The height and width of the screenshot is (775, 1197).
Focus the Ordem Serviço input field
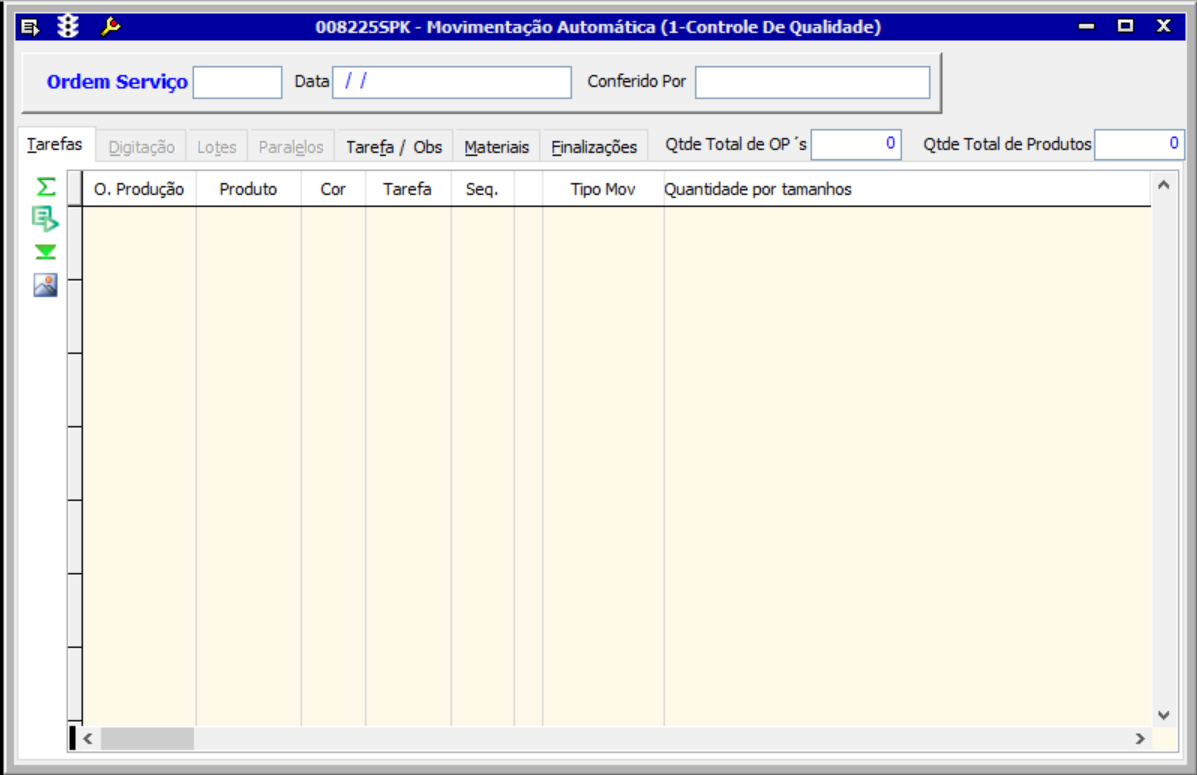pos(237,82)
